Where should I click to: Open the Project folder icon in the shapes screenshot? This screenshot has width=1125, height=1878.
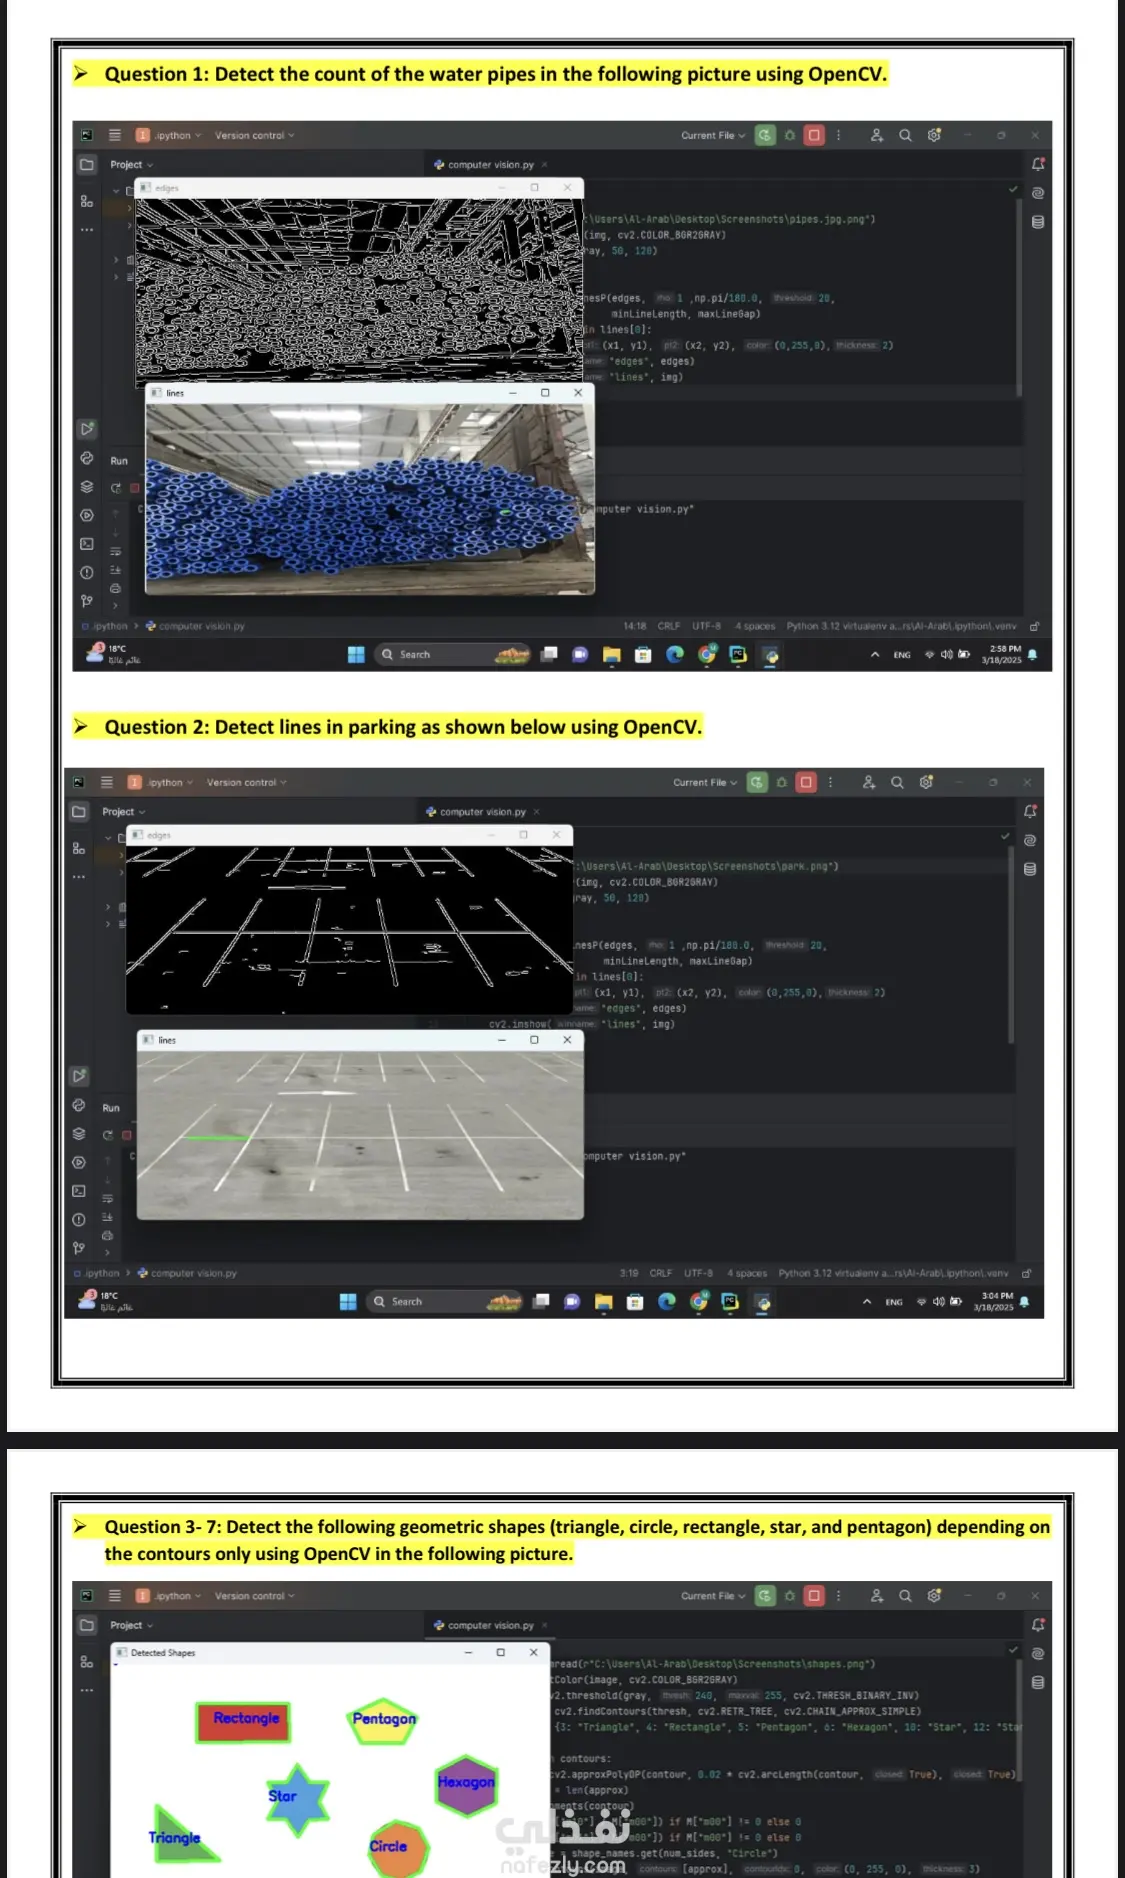[87, 1625]
